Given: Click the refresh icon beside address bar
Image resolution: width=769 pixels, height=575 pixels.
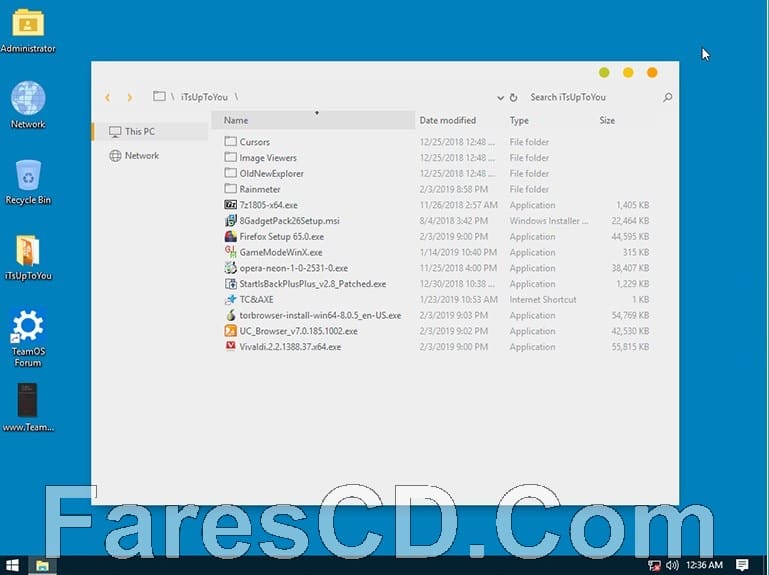Looking at the screenshot, I should (x=513, y=98).
